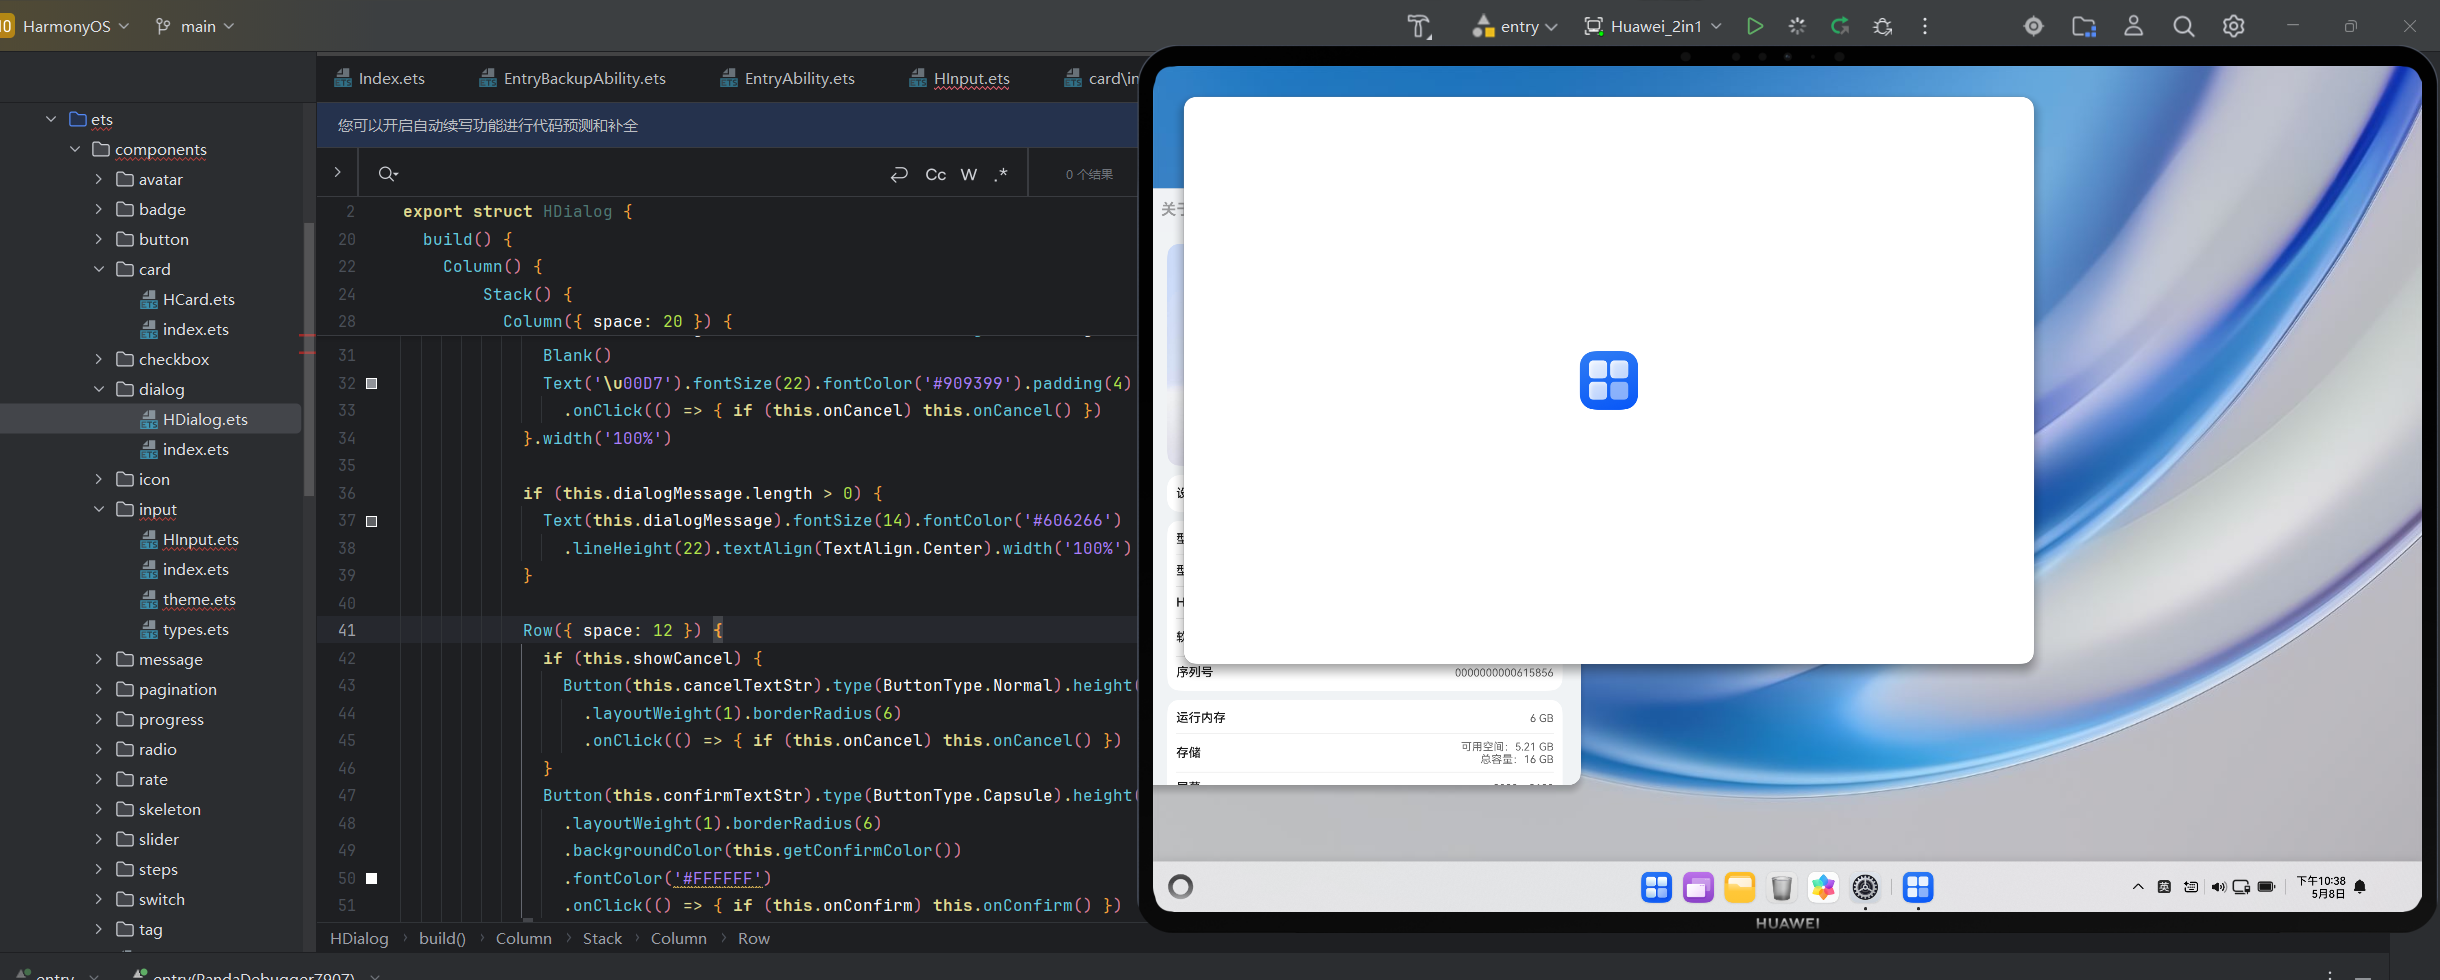
Task: Open the Huawei_2in1 device dropdown
Action: (x=1654, y=27)
